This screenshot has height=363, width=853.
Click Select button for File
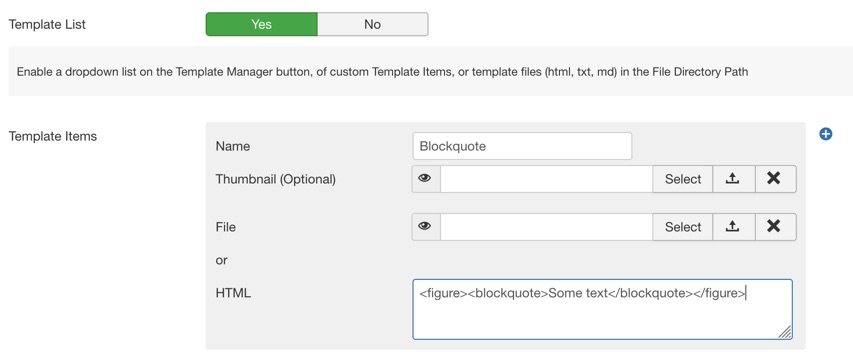pos(683,227)
